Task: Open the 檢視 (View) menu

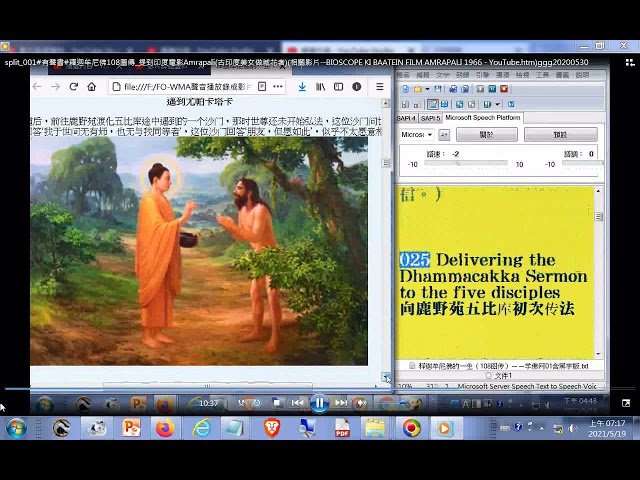Action: [x=522, y=75]
